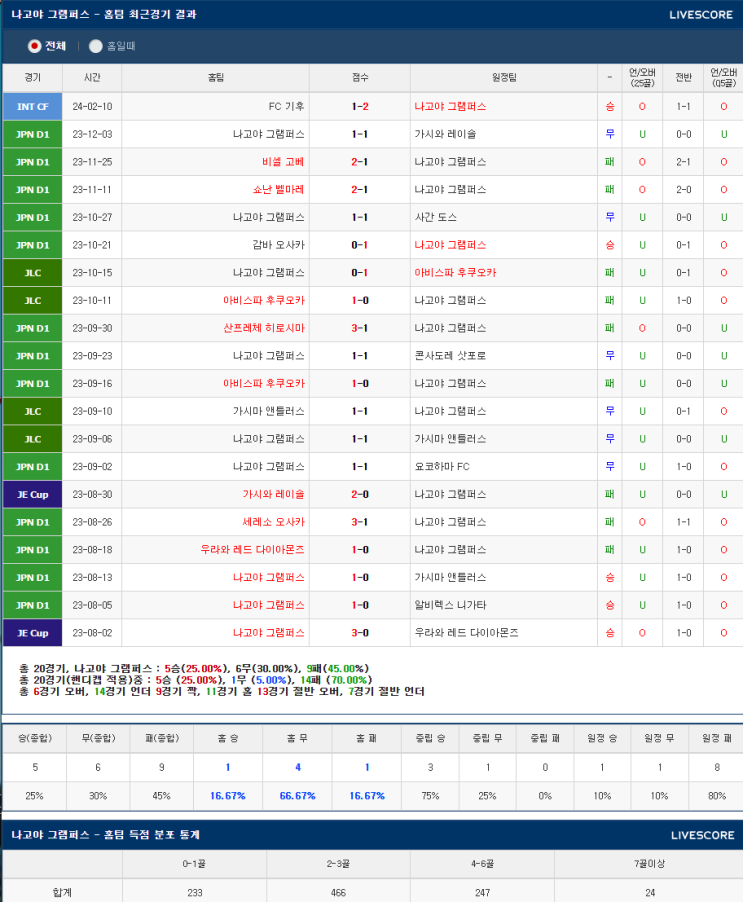The width and height of the screenshot is (743, 902).
Task: Click the 홈 승 summary header
Action: tap(228, 738)
